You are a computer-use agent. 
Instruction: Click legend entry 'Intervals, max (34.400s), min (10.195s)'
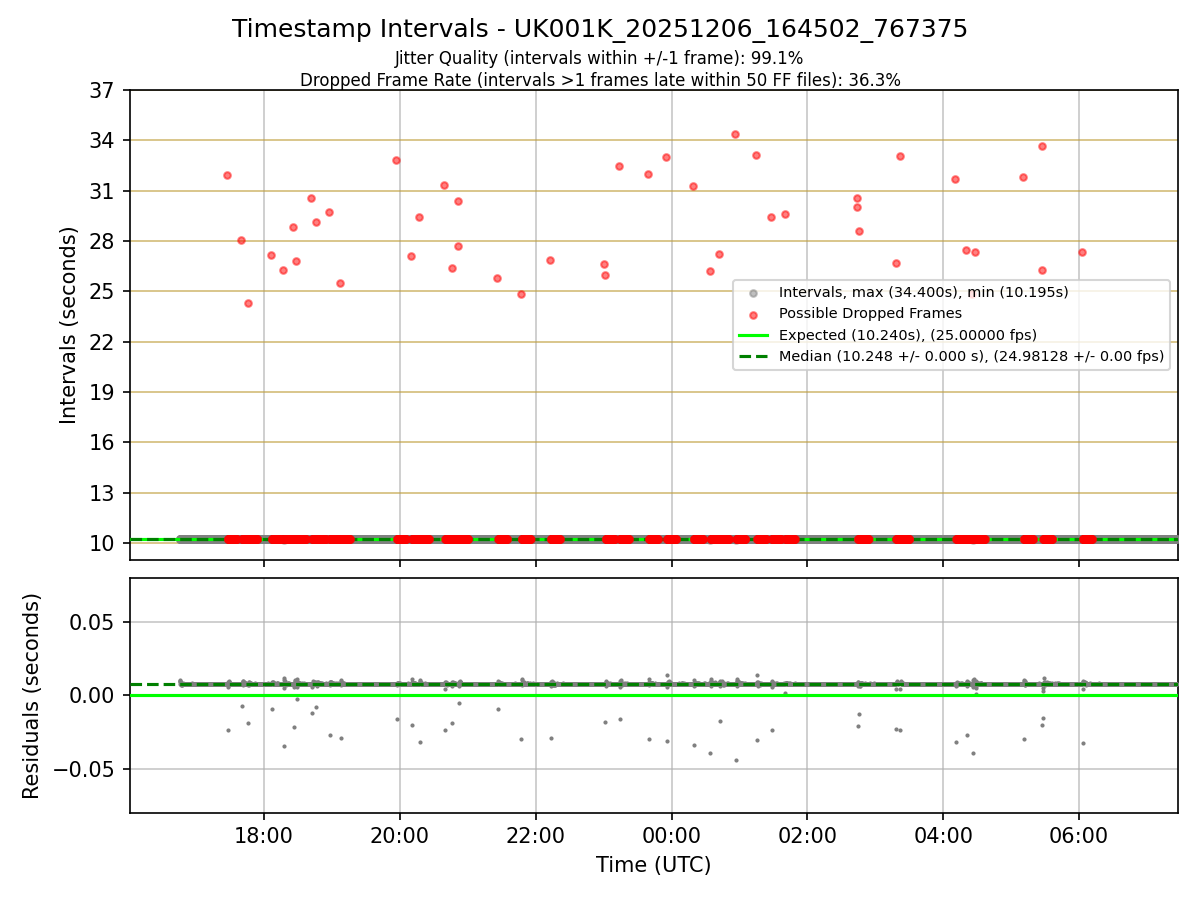[924, 293]
